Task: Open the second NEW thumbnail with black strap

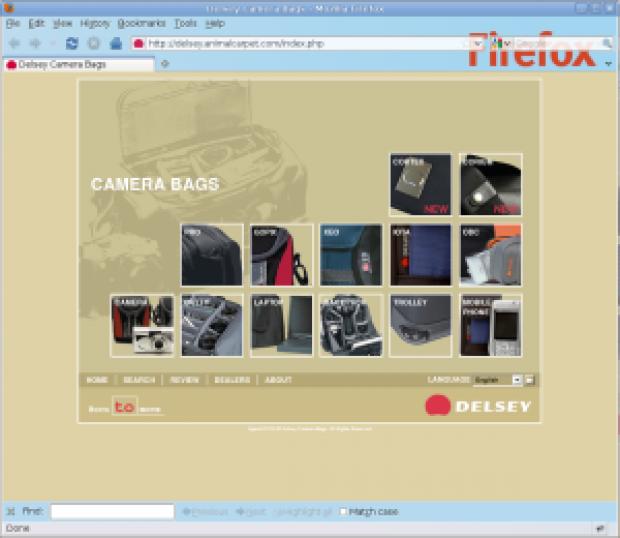Action: (x=491, y=184)
